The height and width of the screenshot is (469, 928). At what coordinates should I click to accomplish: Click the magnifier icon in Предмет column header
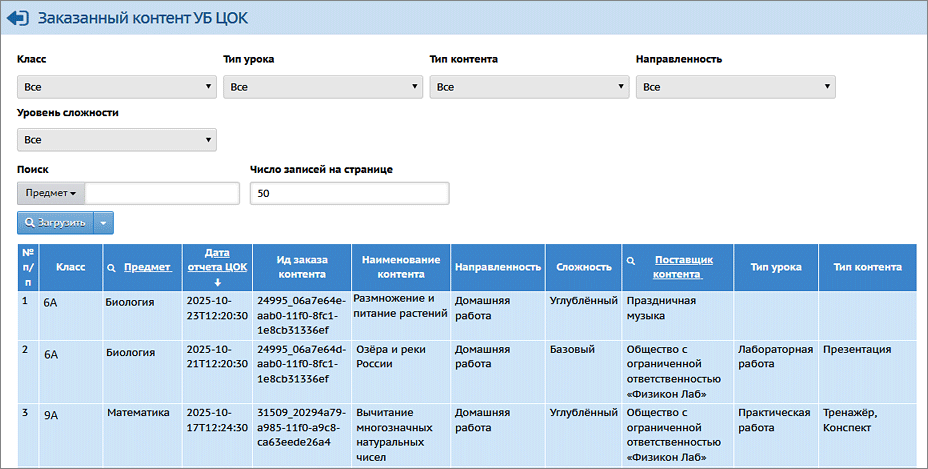[x=112, y=268]
